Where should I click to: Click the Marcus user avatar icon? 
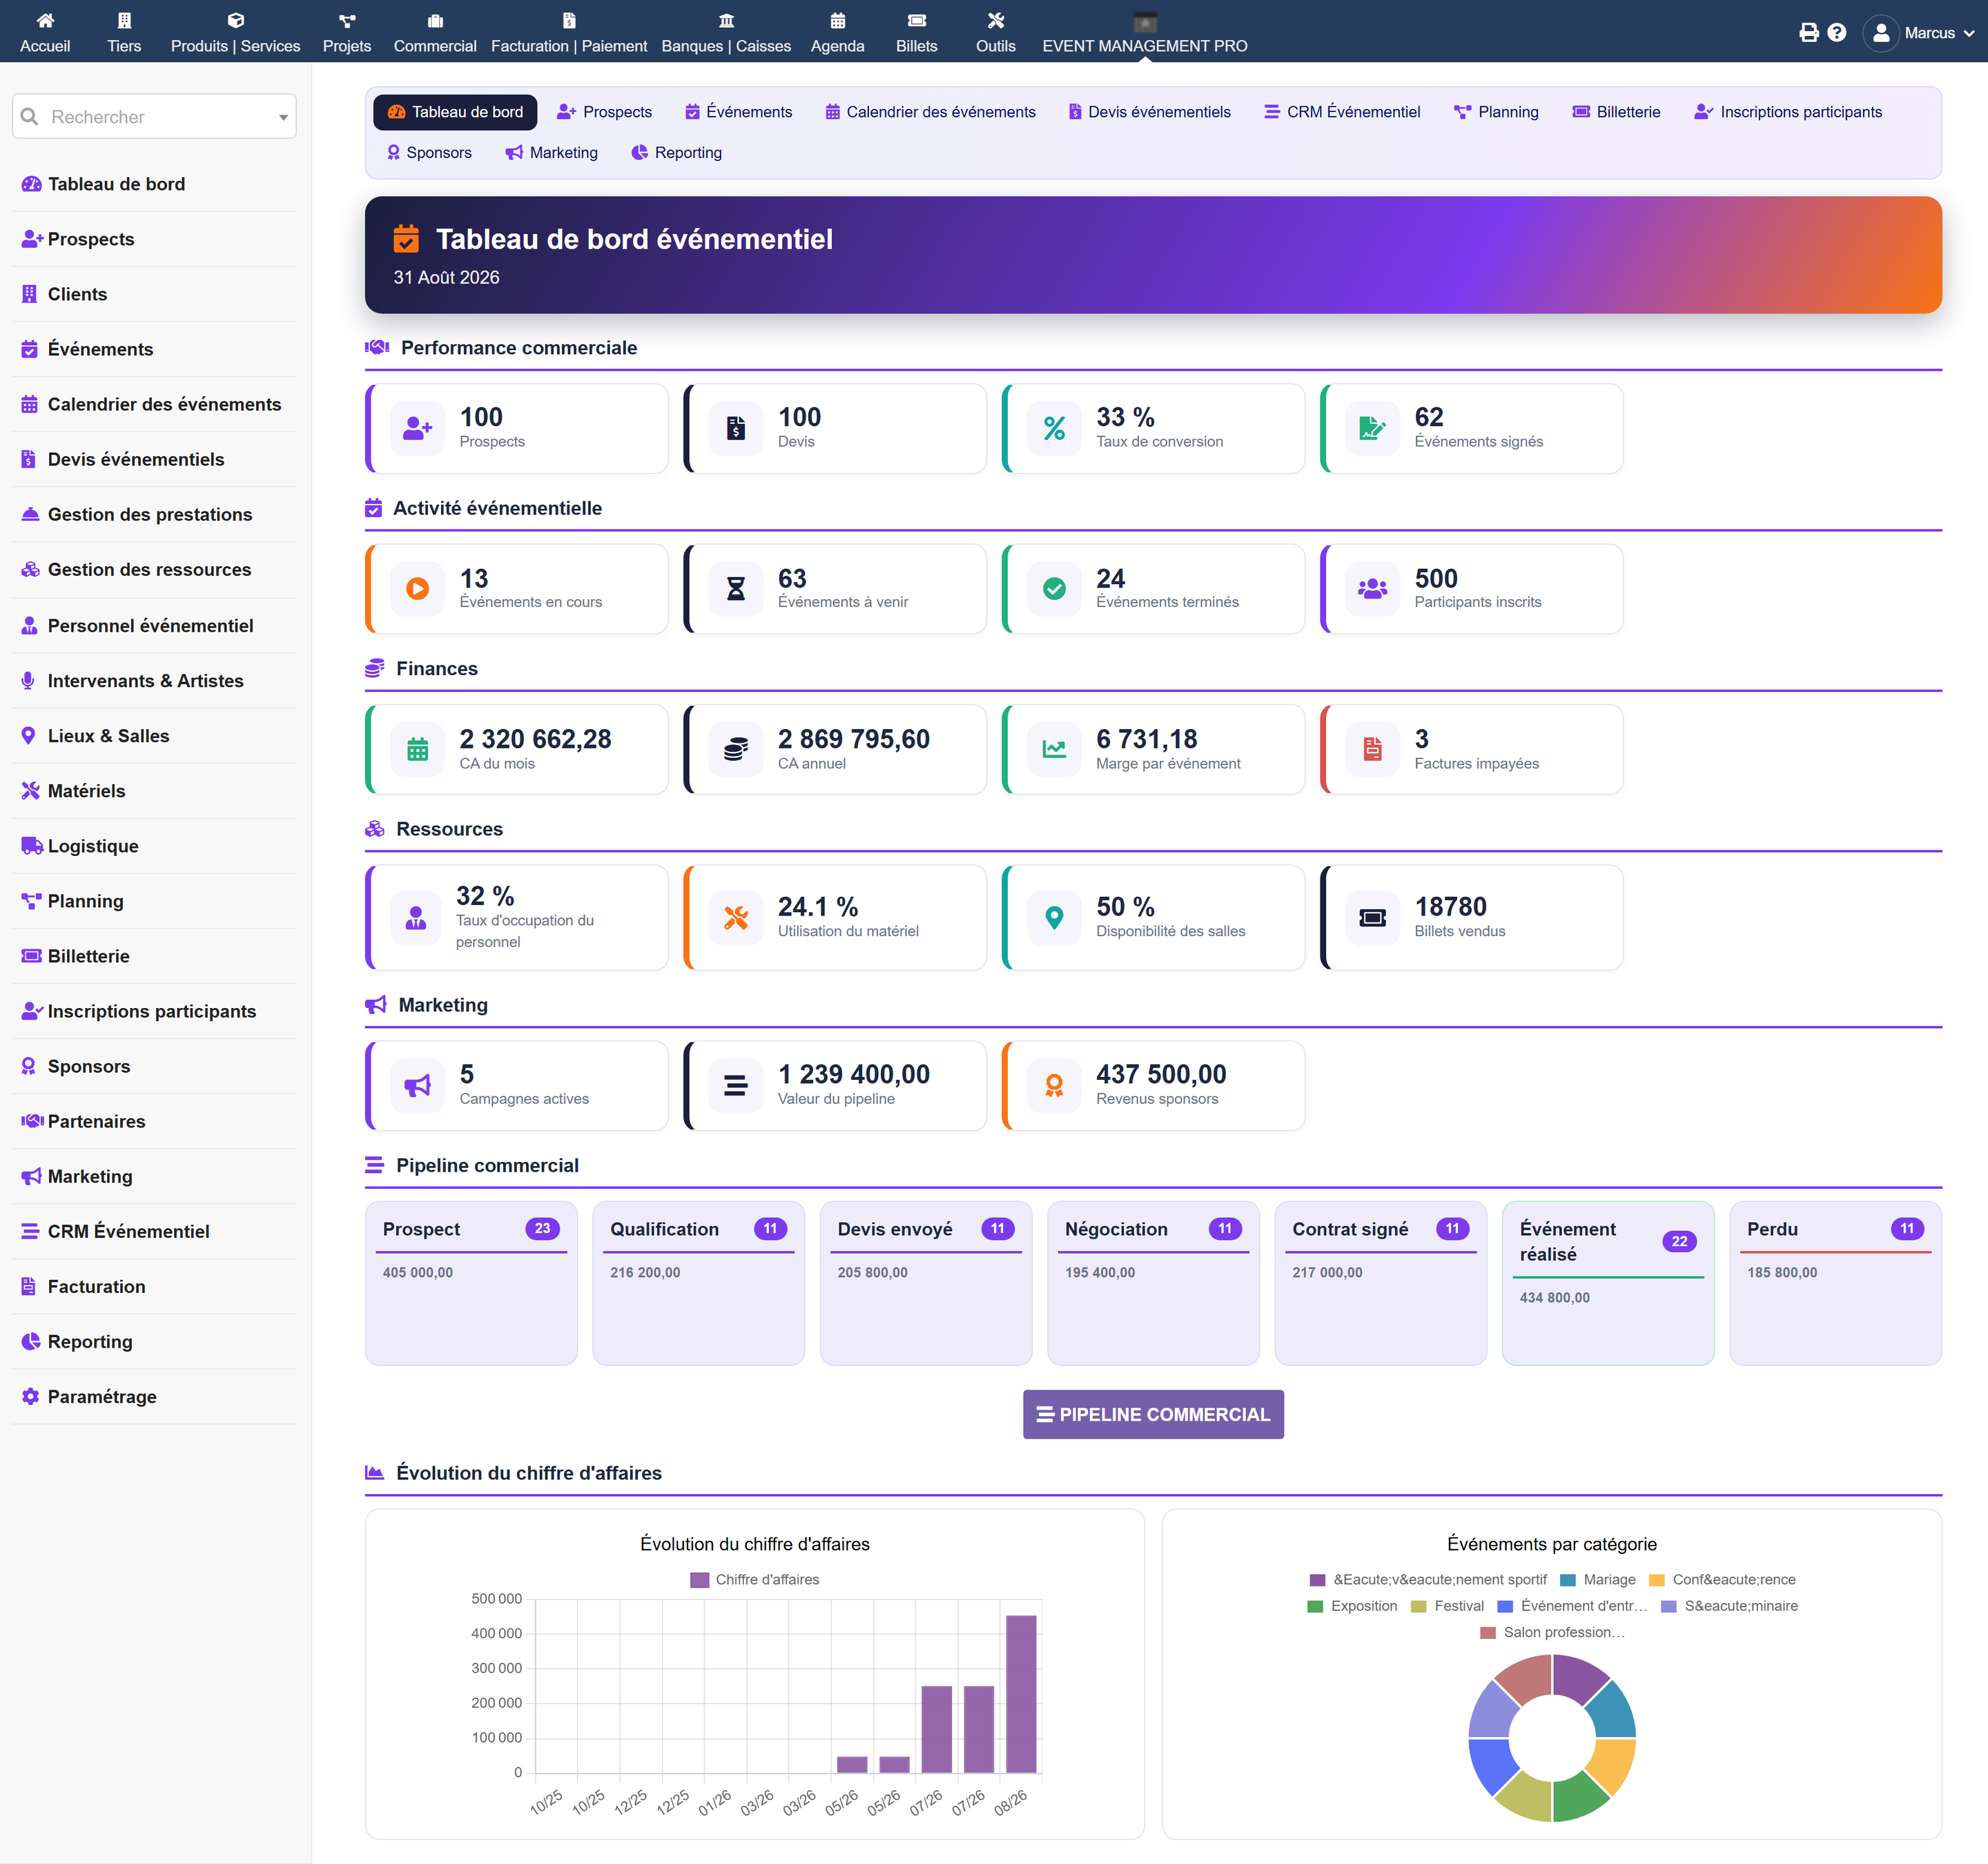[x=1881, y=33]
